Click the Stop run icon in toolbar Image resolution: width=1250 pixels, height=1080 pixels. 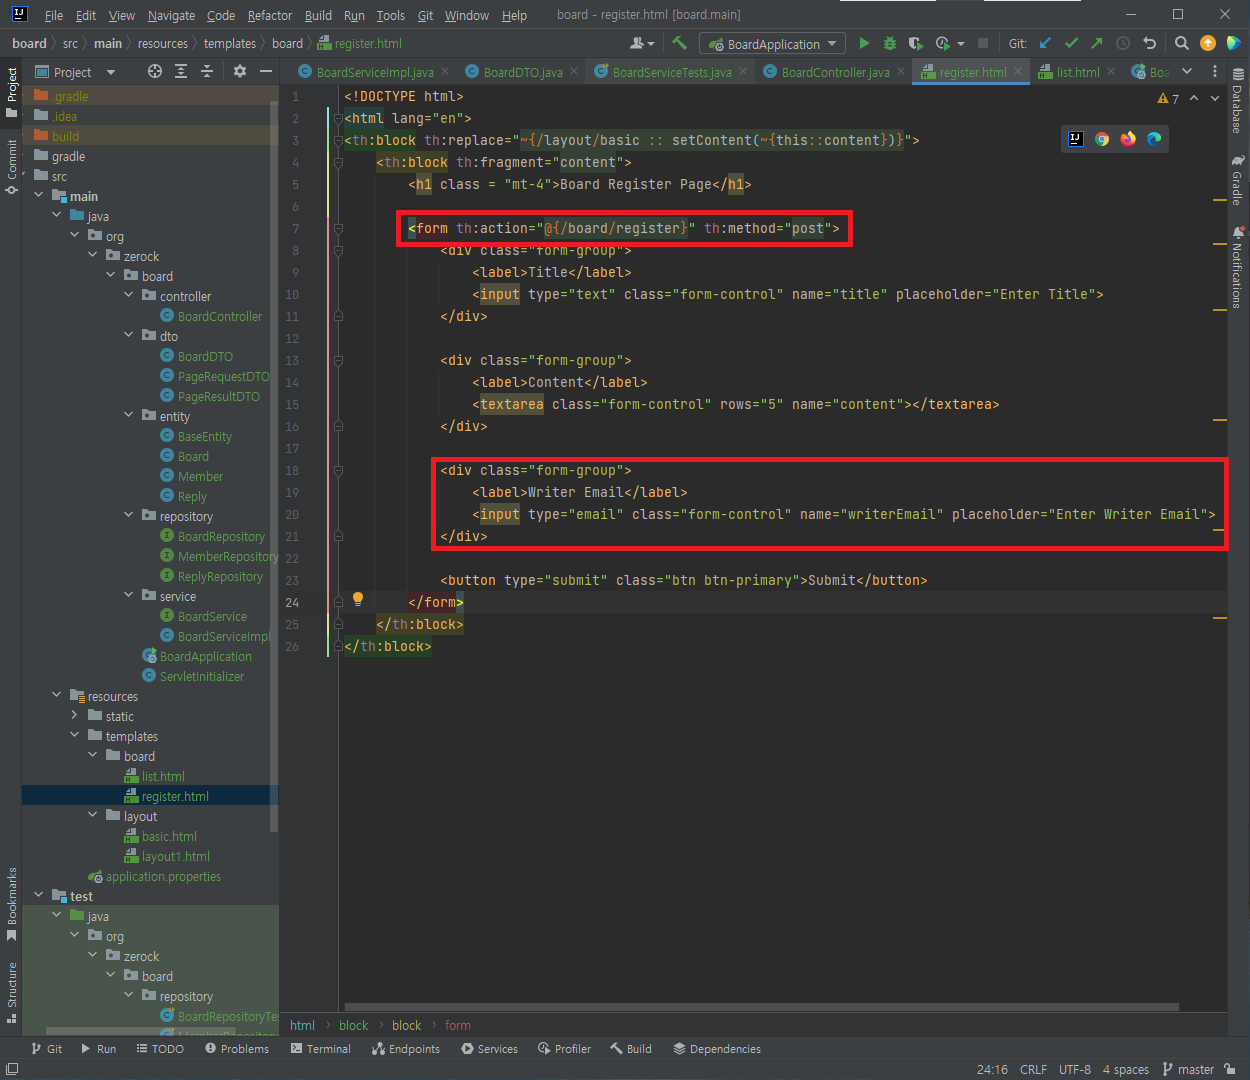[983, 43]
